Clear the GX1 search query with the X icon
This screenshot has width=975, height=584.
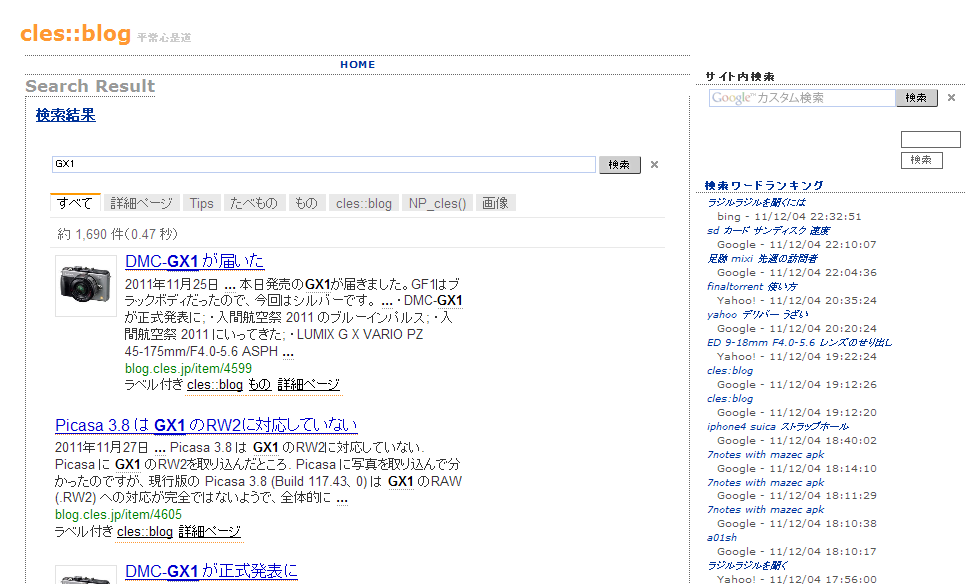654,165
